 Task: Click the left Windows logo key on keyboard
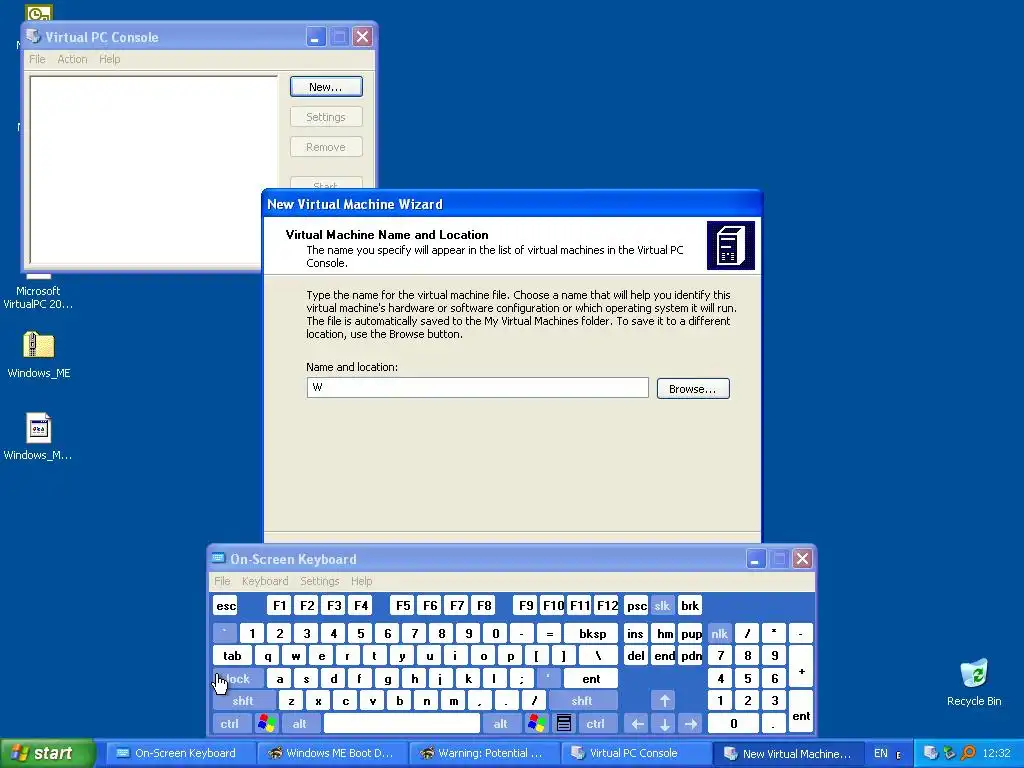pyautogui.click(x=266, y=724)
